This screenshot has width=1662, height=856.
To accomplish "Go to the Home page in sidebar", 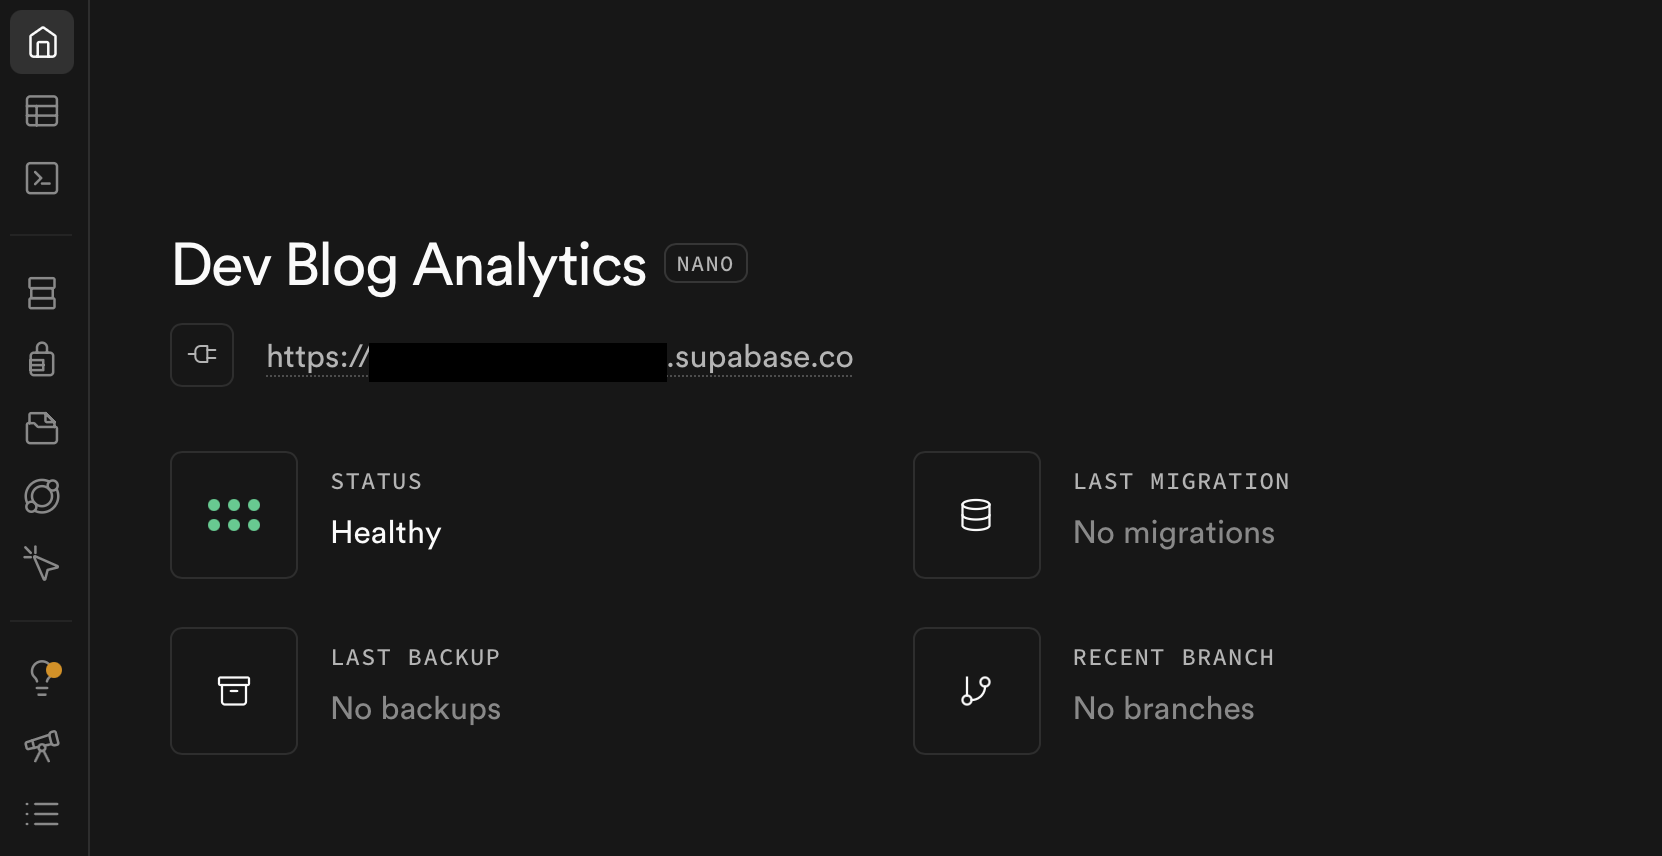I will 42,42.
